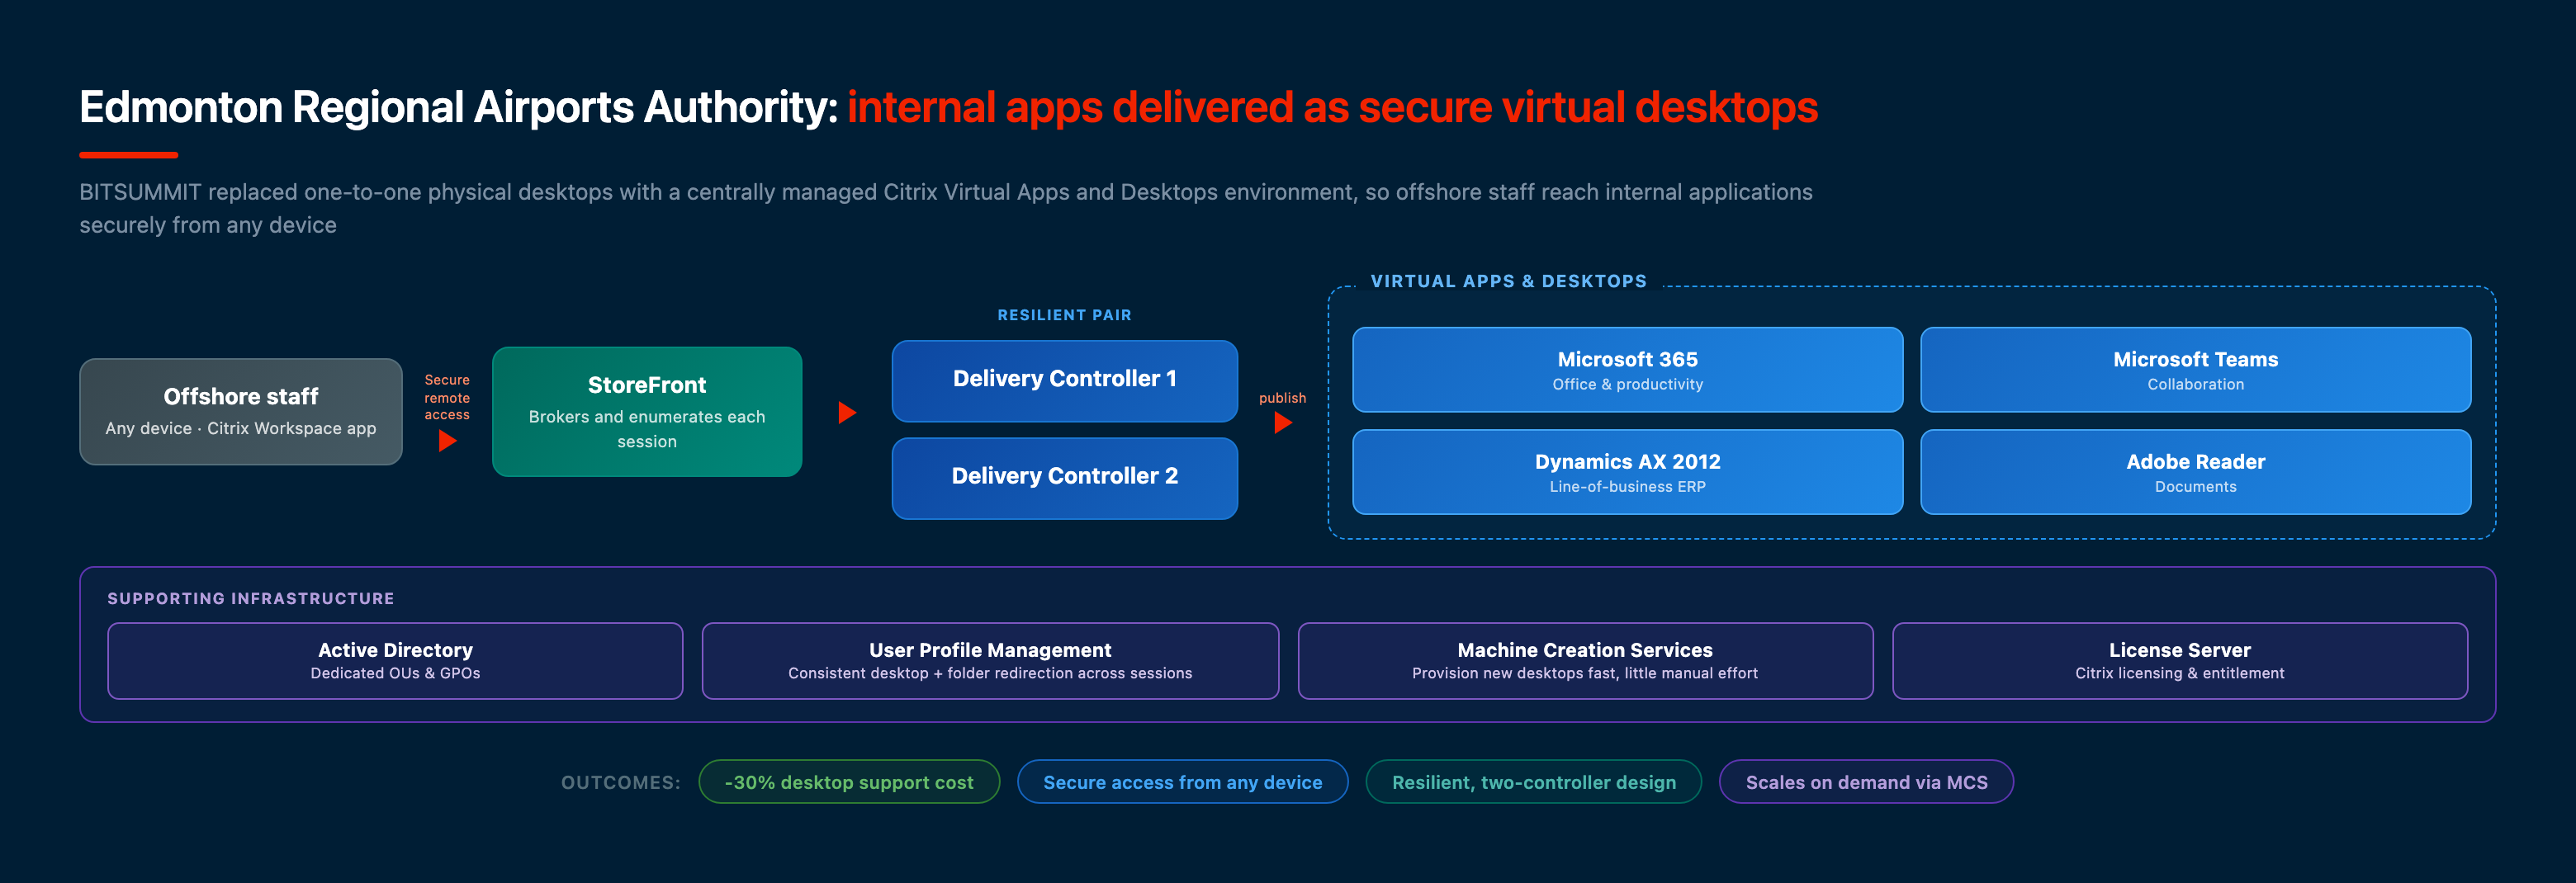This screenshot has width=2576, height=883.
Task: Click the Delivery Controller 2 box
Action: point(1064,478)
